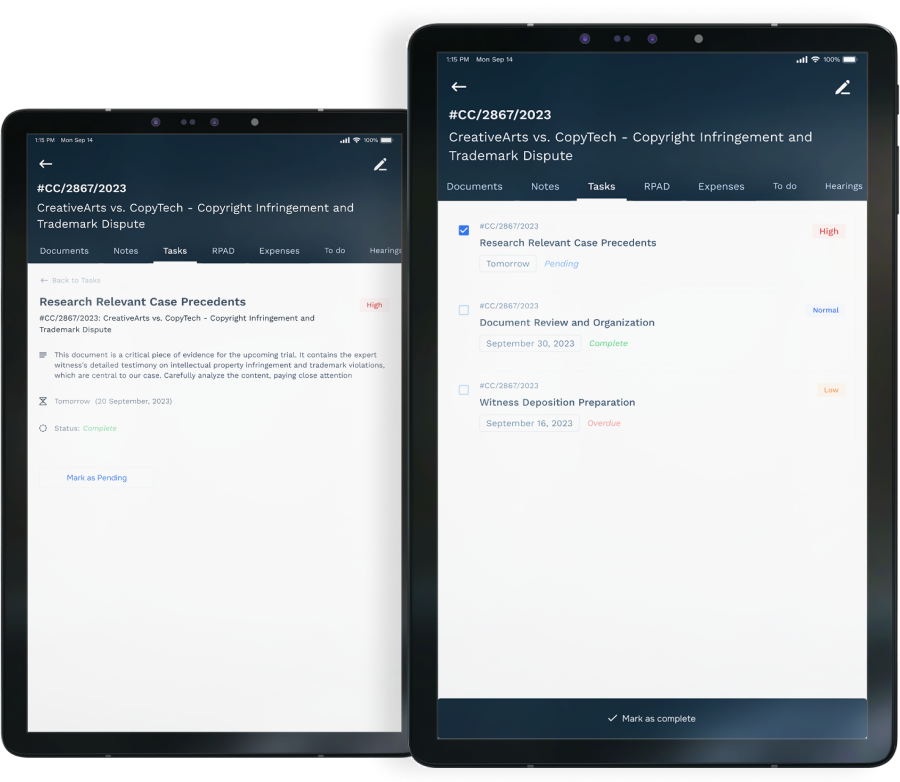The height and width of the screenshot is (782, 900).
Task: Open the Documents tab on the left tablet
Action: pyautogui.click(x=64, y=251)
